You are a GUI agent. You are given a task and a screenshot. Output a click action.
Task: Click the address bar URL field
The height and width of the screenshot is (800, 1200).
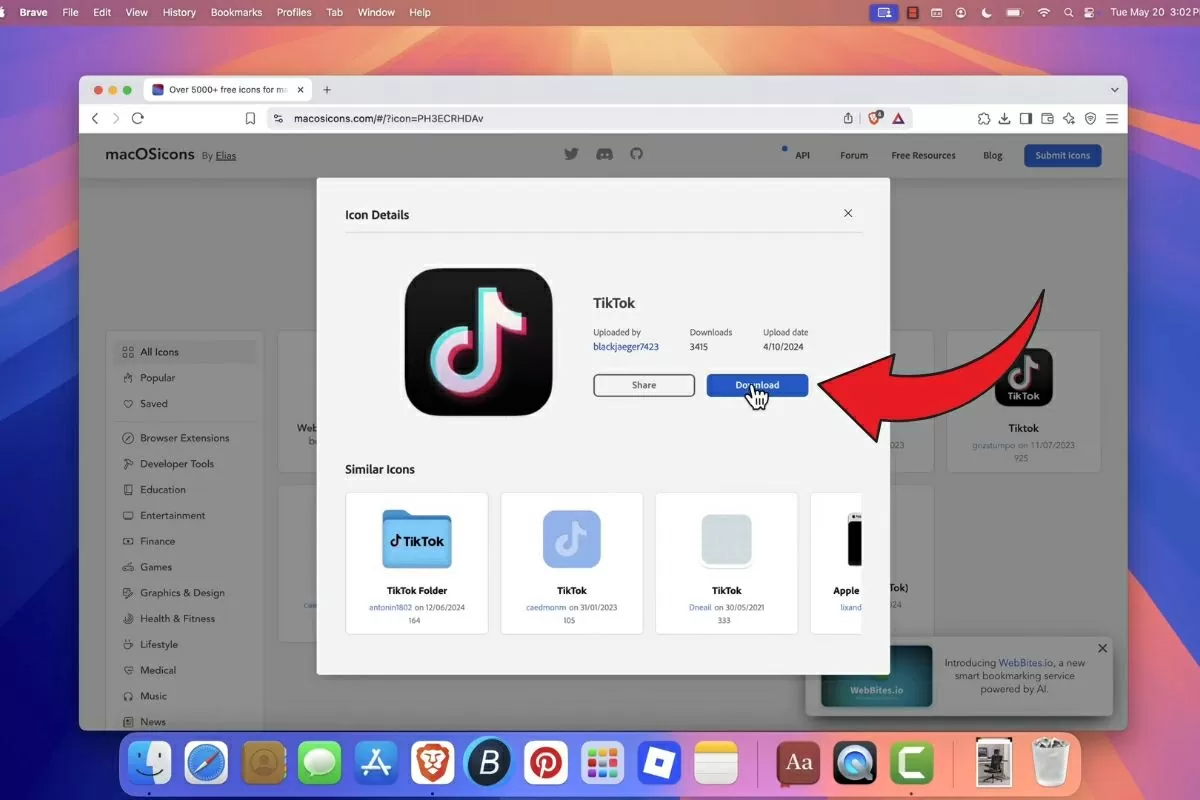click(x=550, y=118)
